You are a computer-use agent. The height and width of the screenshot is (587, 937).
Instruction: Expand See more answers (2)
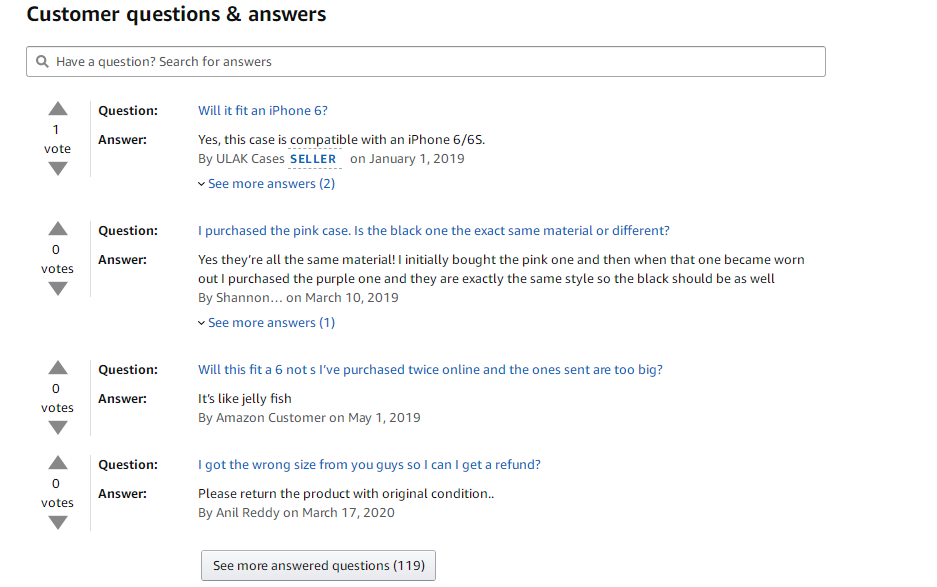[271, 184]
